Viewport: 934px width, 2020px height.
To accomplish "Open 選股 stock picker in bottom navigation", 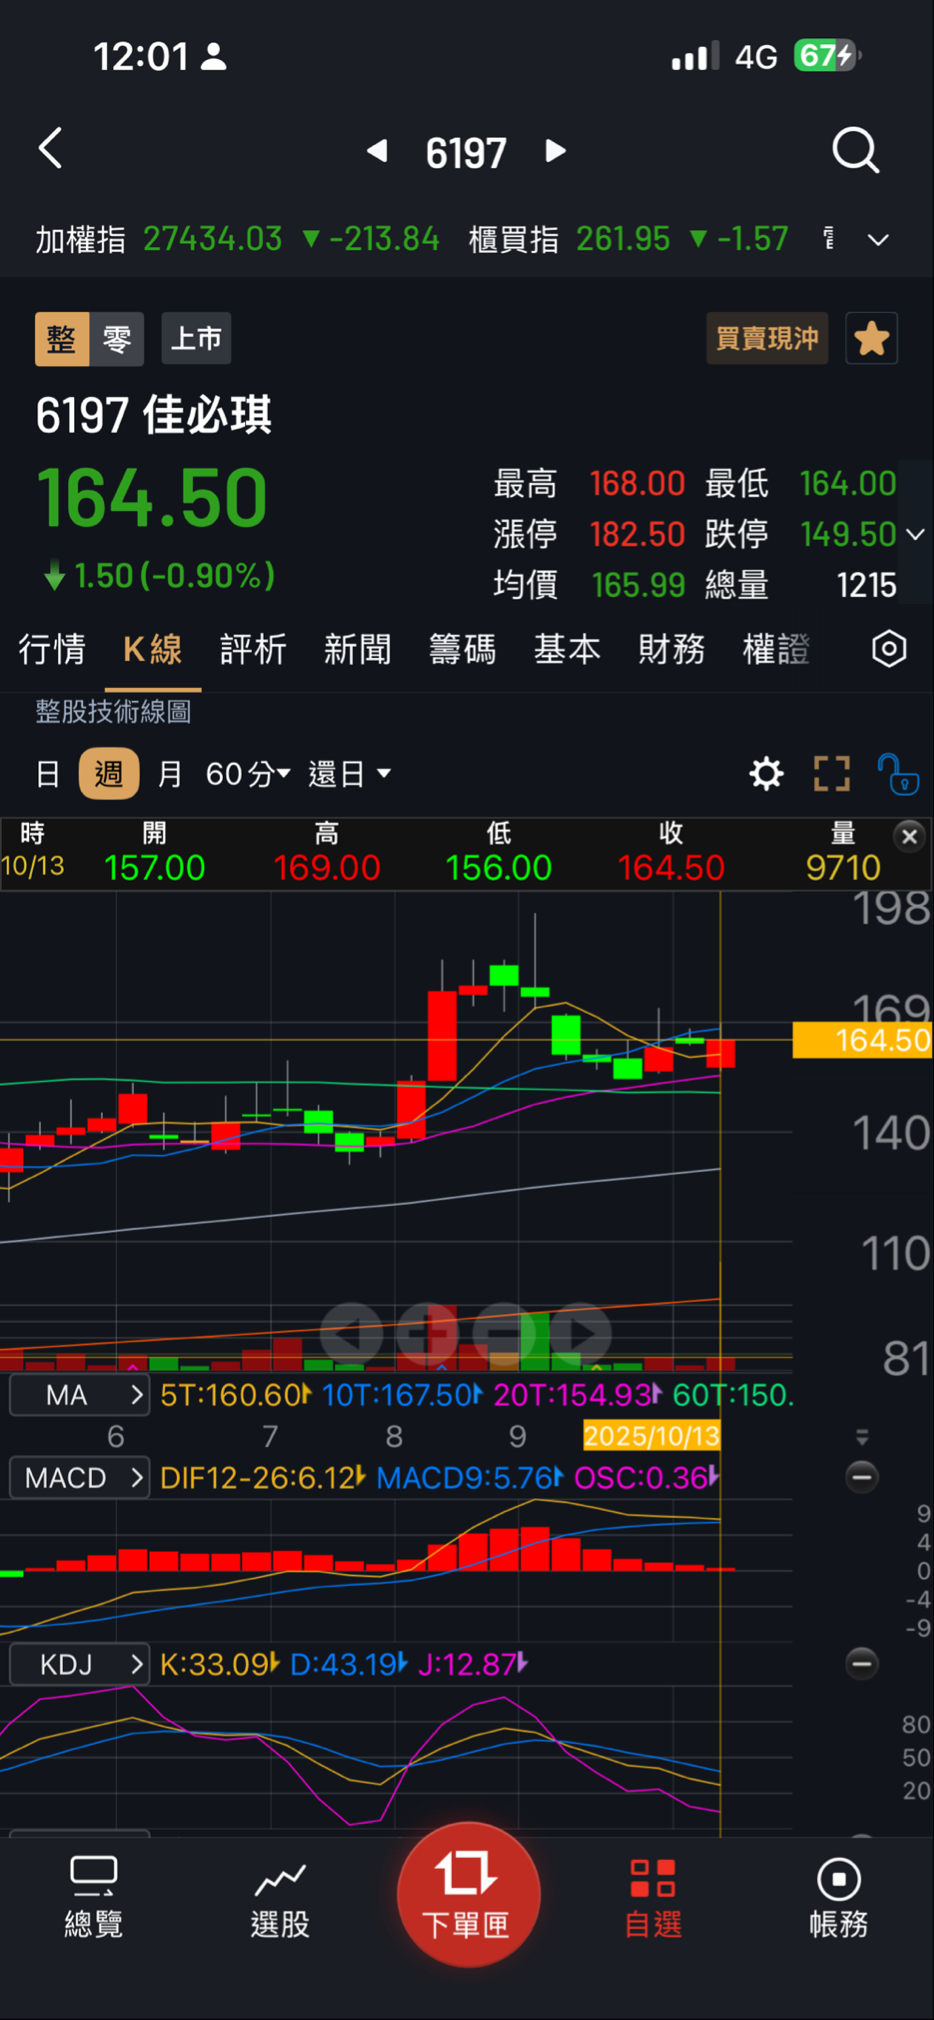I will click(280, 1897).
